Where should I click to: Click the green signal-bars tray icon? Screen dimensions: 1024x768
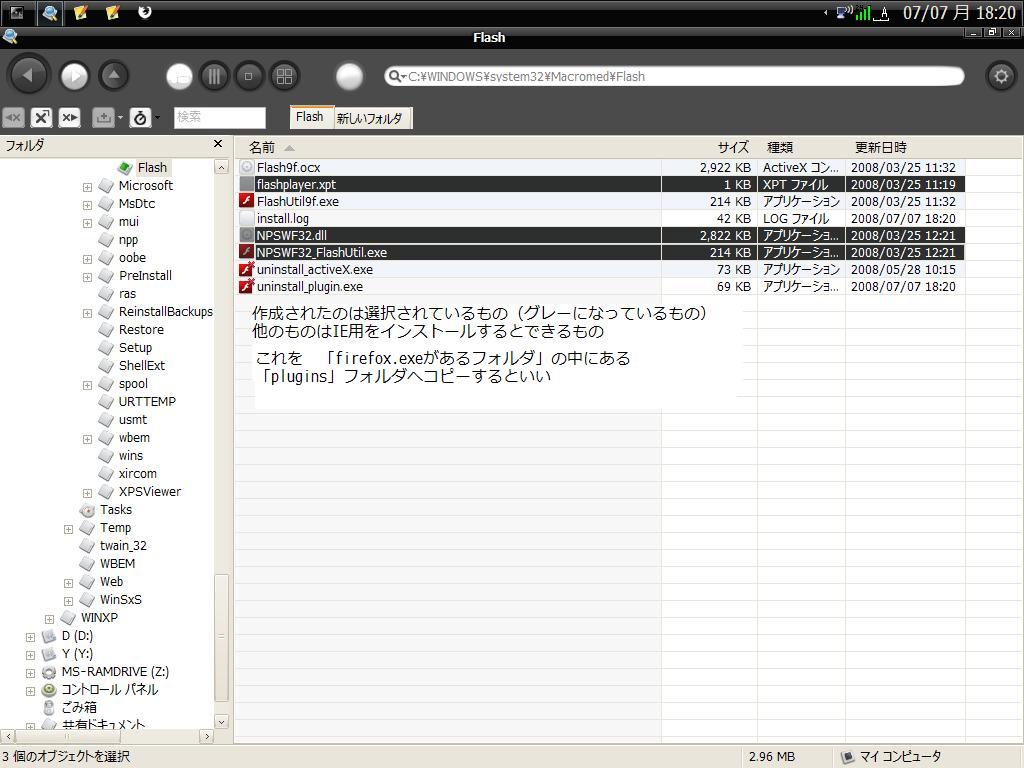point(863,12)
